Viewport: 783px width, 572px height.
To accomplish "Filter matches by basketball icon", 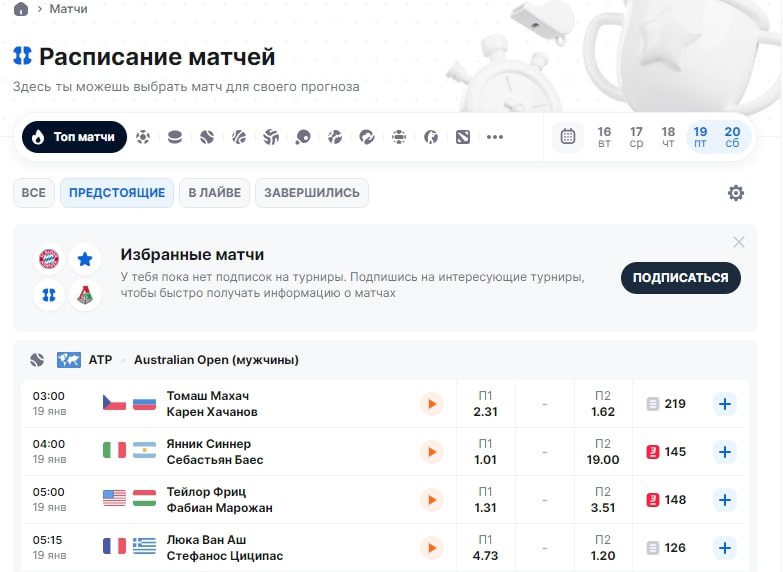I will (239, 137).
